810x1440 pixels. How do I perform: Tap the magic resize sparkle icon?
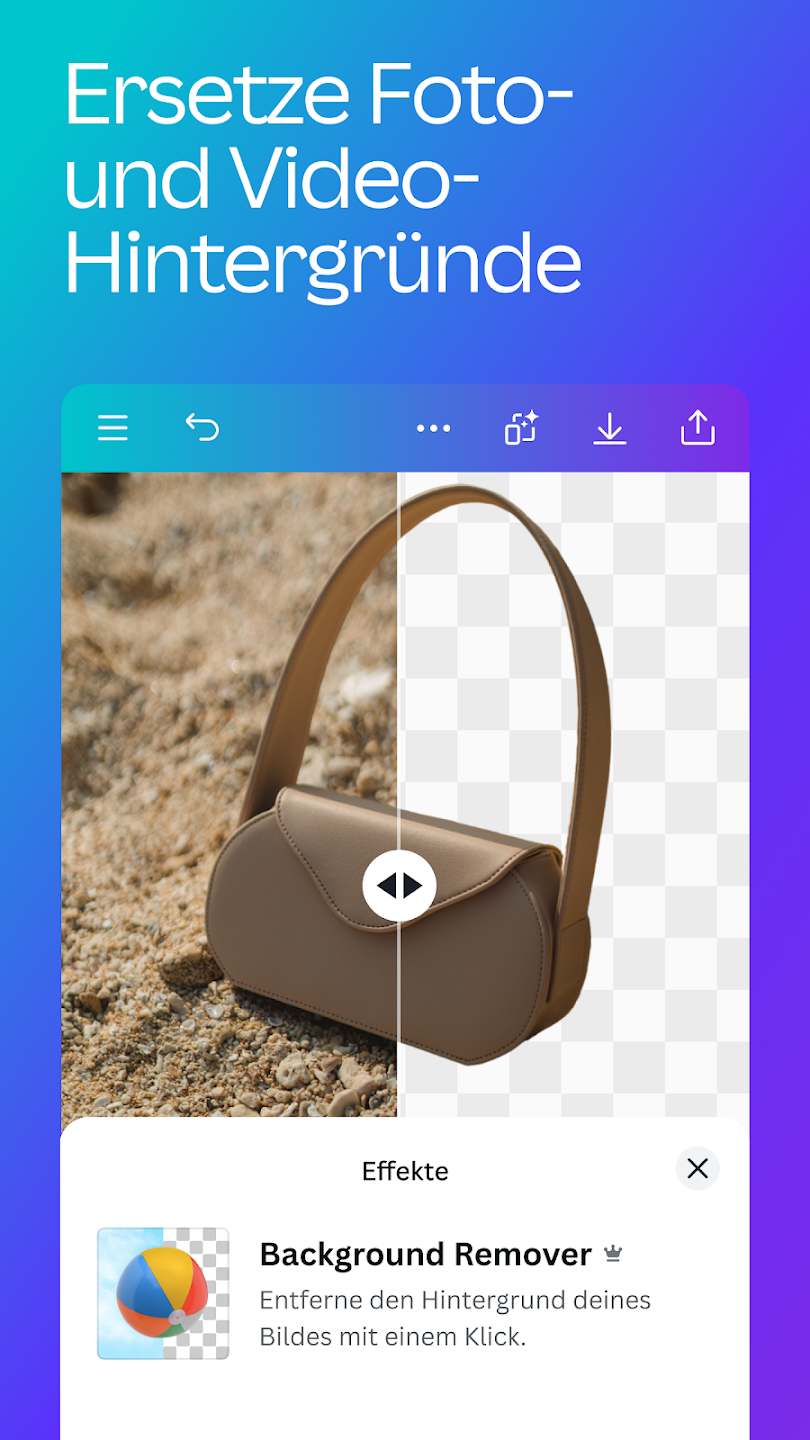pyautogui.click(x=521, y=428)
